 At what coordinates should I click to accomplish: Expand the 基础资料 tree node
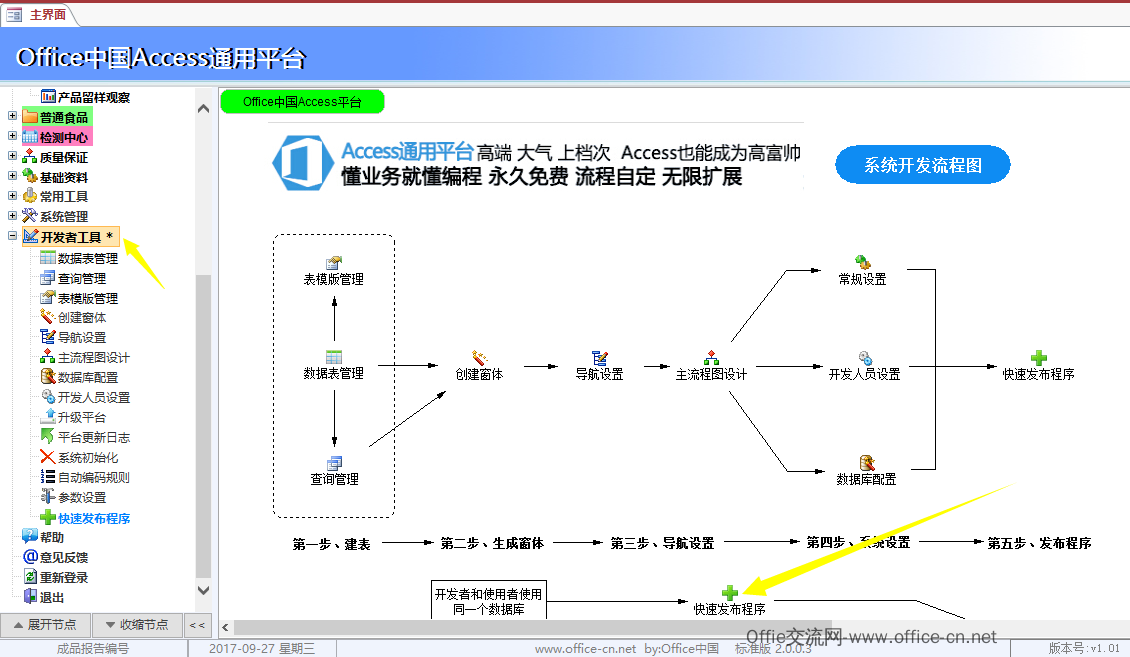[x=12, y=175]
